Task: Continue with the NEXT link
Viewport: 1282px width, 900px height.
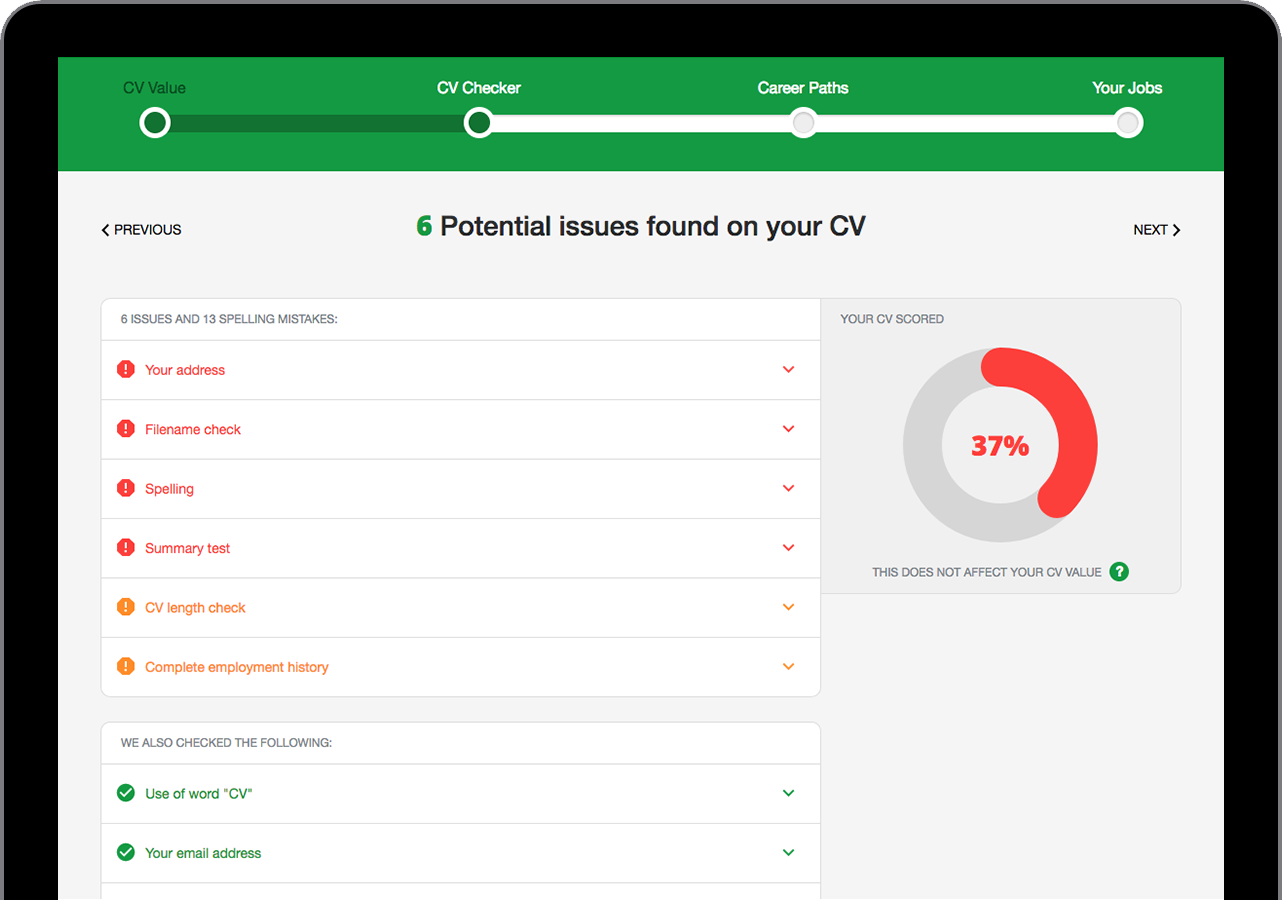Action: pyautogui.click(x=1157, y=230)
